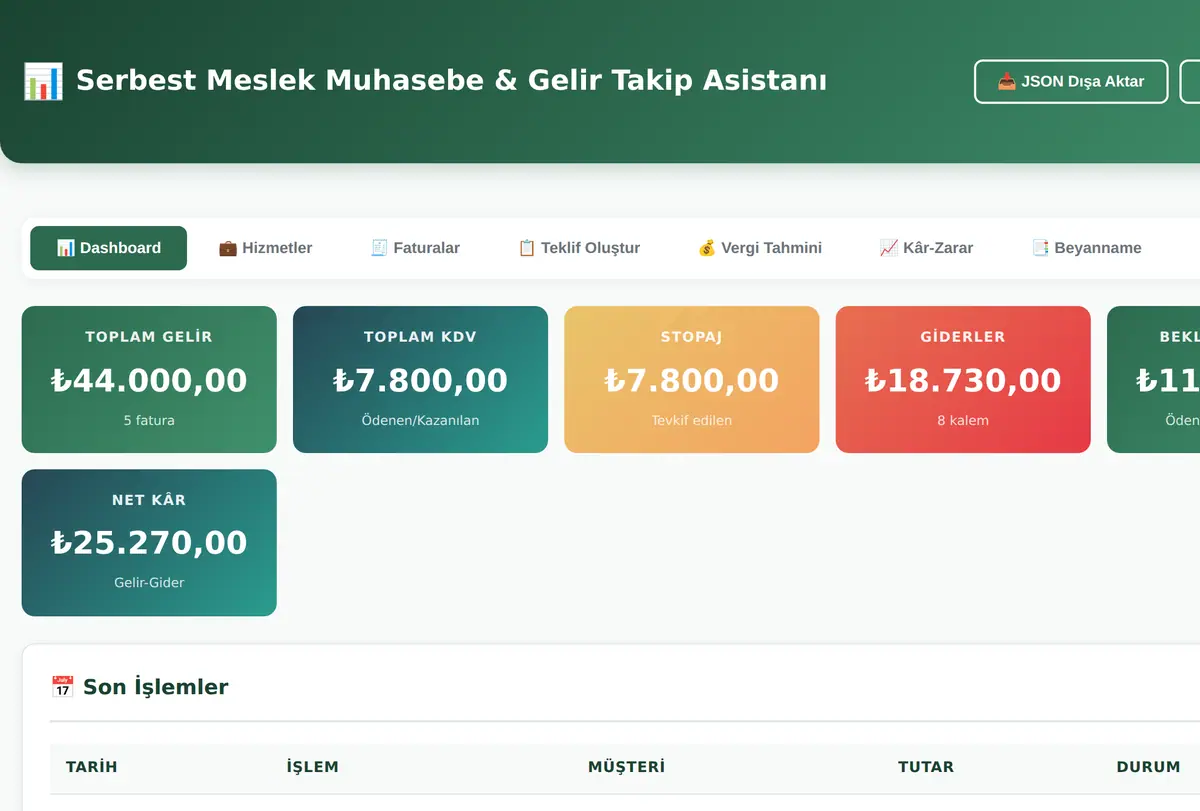
Task: Go to Teklif Oluştur tab
Action: pos(579,248)
